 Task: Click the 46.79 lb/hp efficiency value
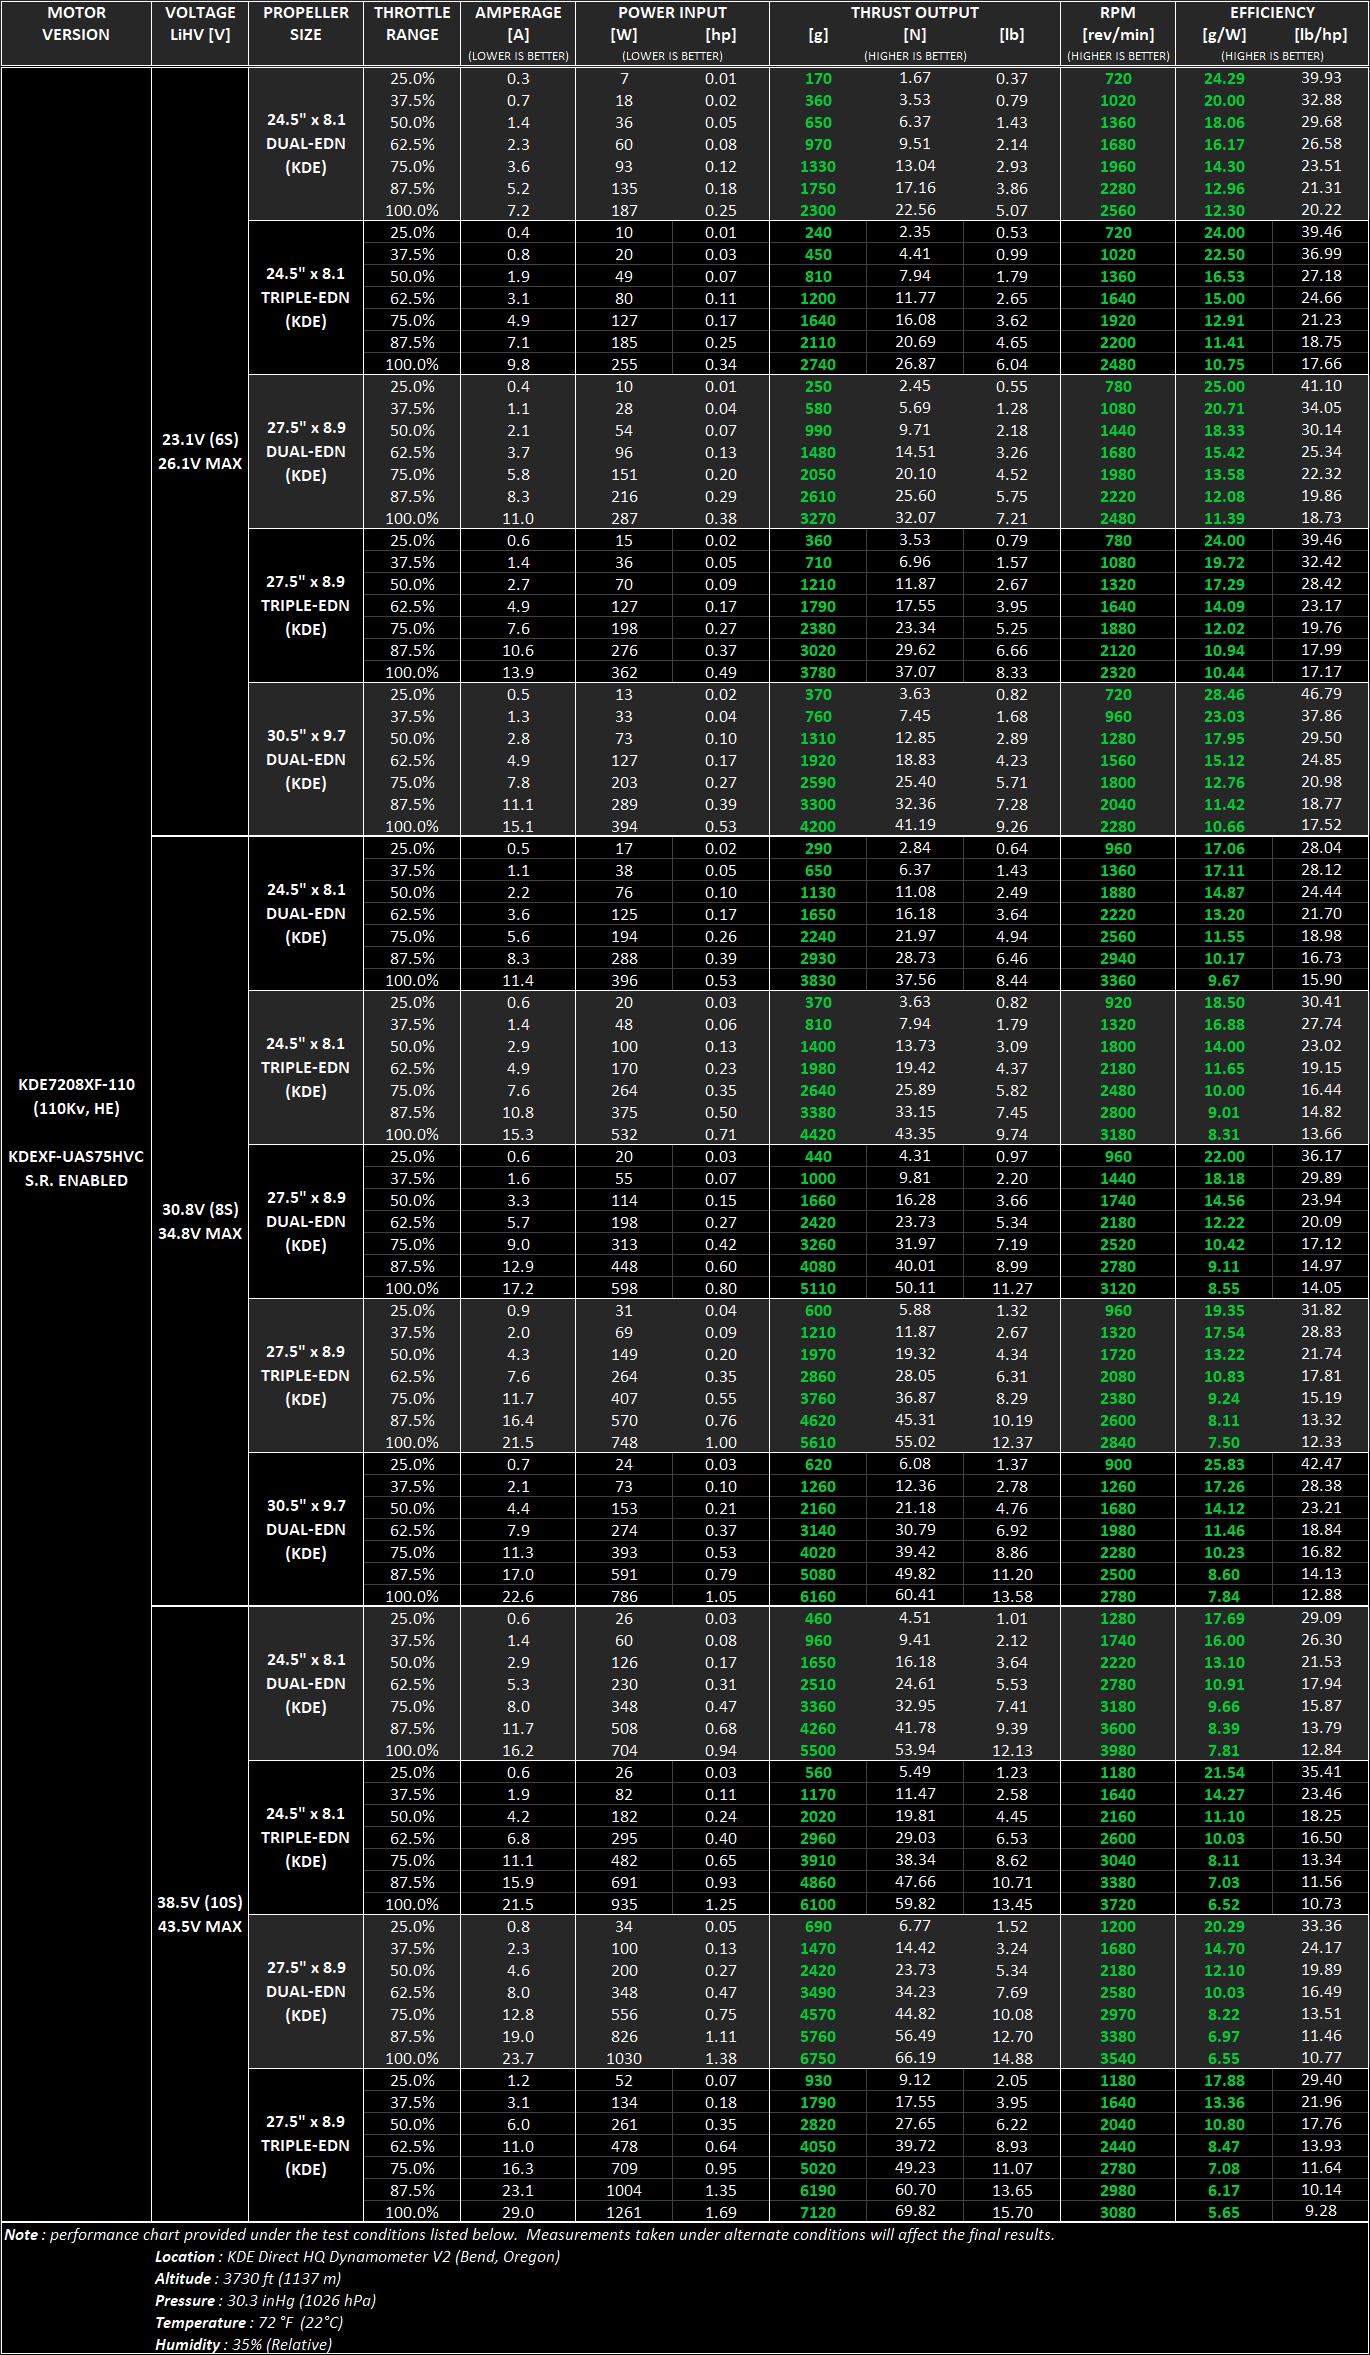pyautogui.click(x=1321, y=693)
